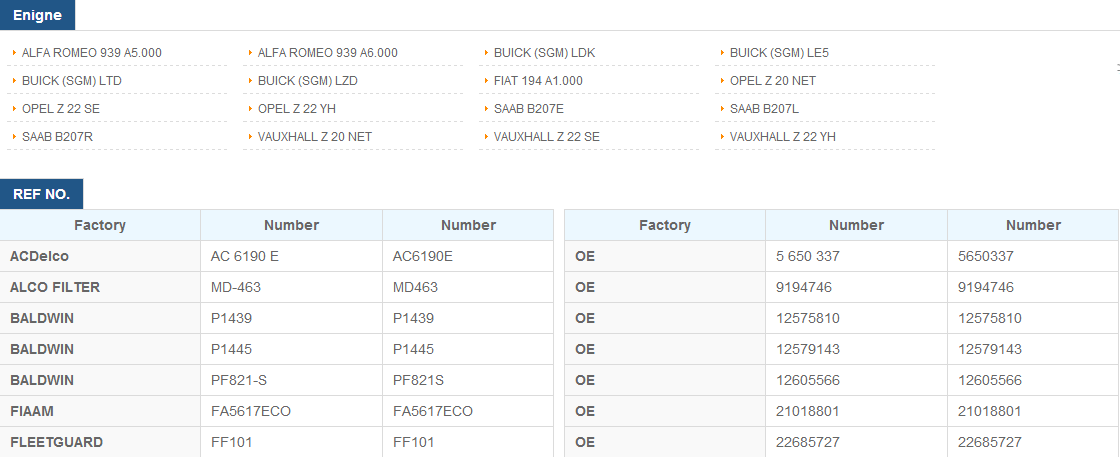This screenshot has height=457, width=1120.
Task: Select BUICK (SGM) LDK engine
Action: click(x=544, y=53)
